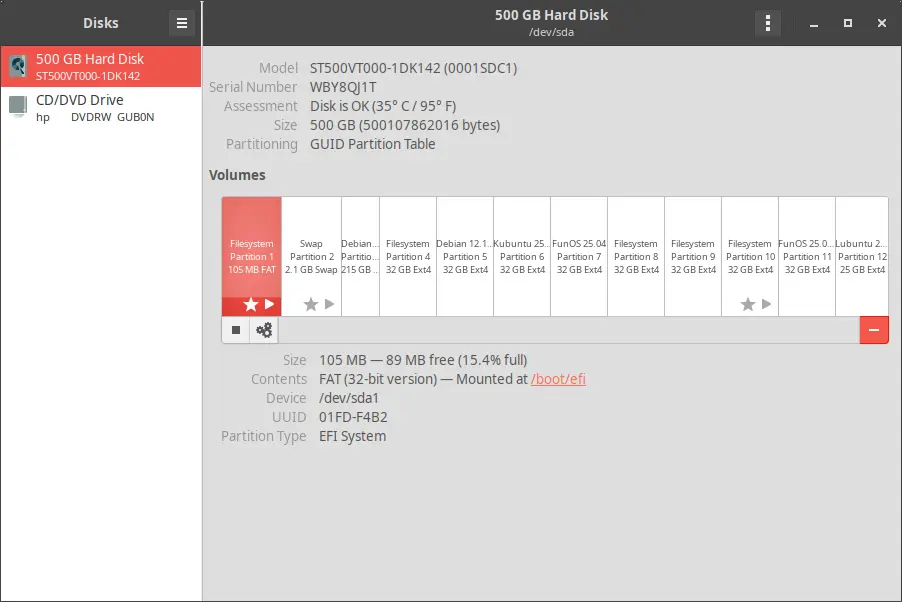902x602 pixels.
Task: Select Filesystem Partition 8 volume
Action: (x=636, y=256)
